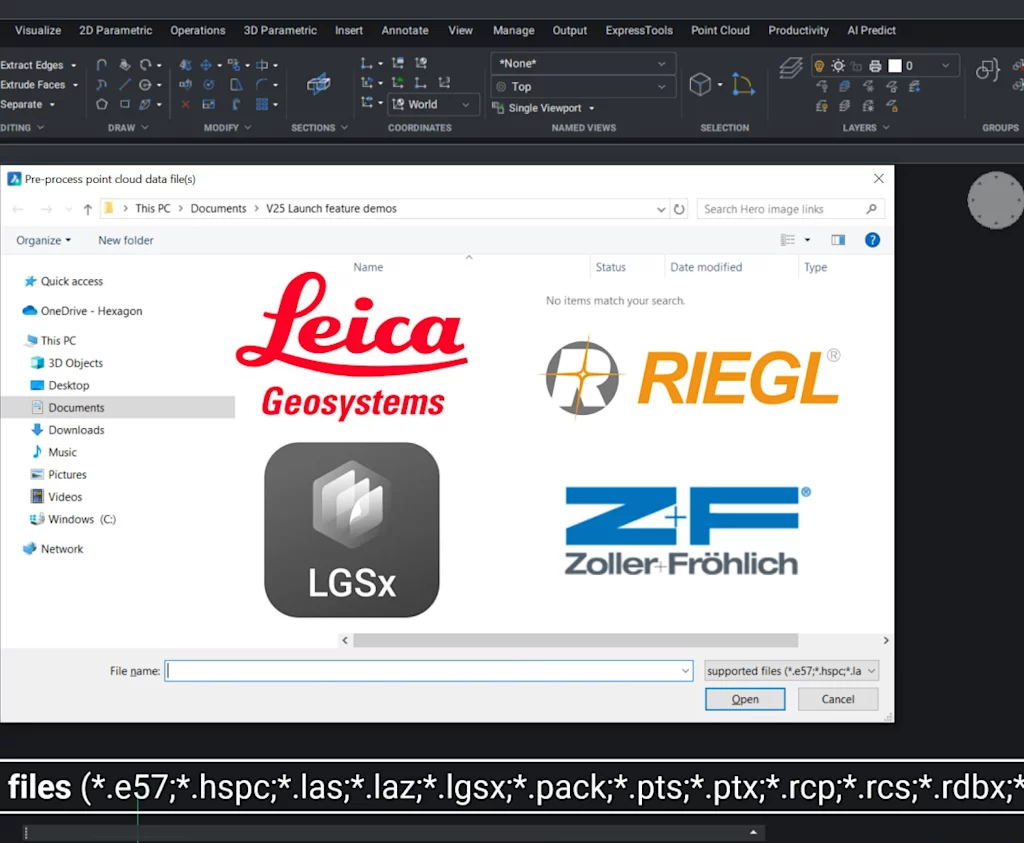The image size is (1024, 843).
Task: Click the Move tool in Modify
Action: (206, 65)
